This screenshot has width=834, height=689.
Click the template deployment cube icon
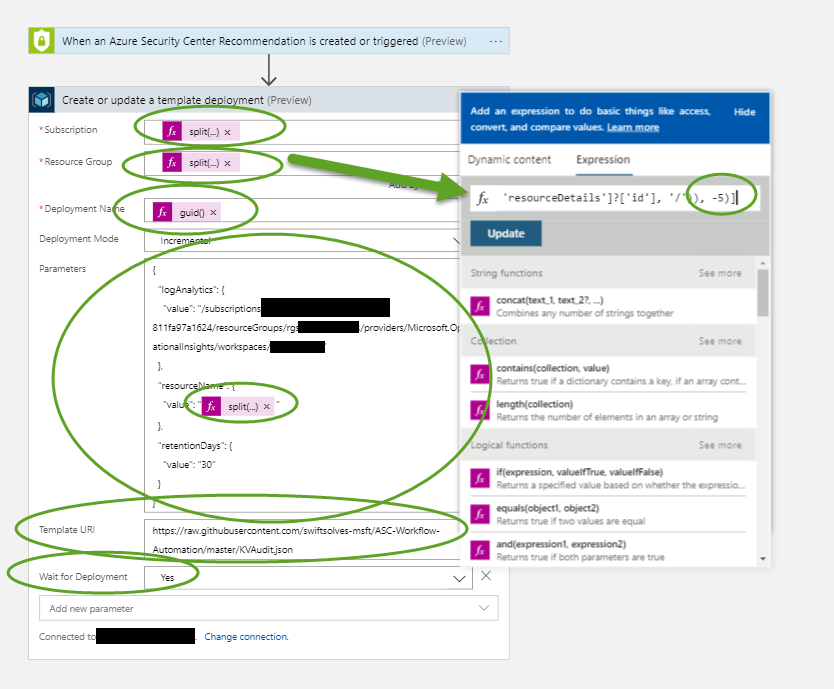pos(41,100)
